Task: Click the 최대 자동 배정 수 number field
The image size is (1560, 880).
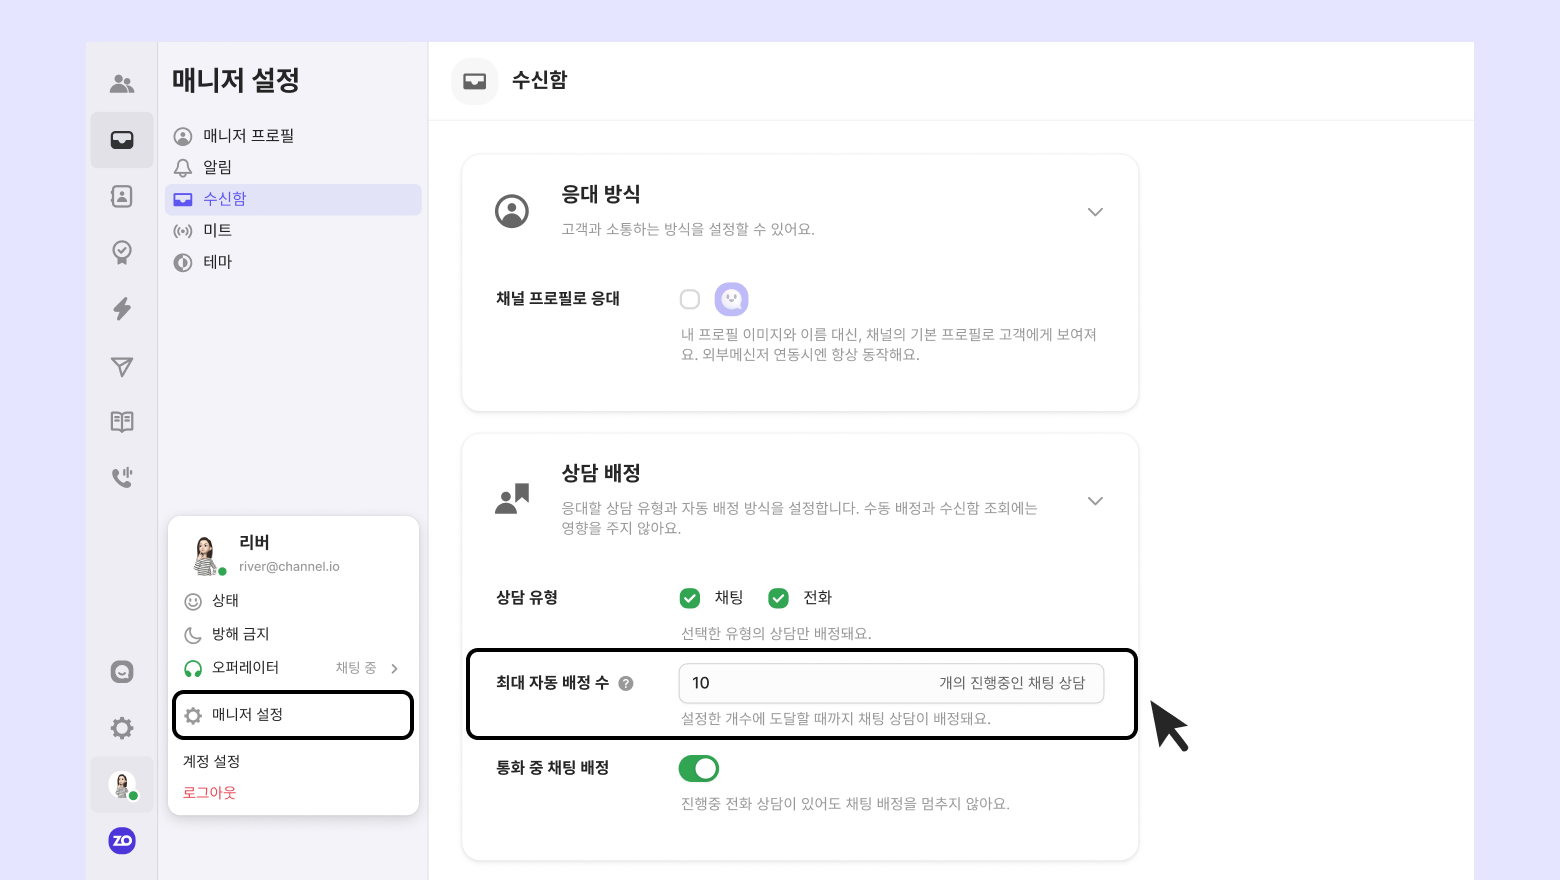Action: pos(800,683)
